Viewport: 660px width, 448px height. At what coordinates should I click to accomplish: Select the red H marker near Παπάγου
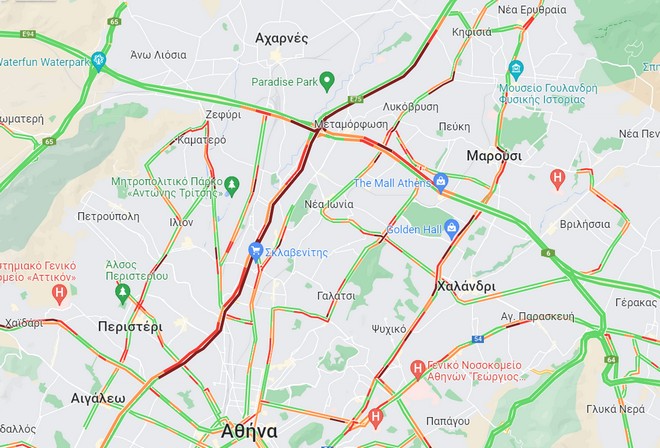coord(375,418)
